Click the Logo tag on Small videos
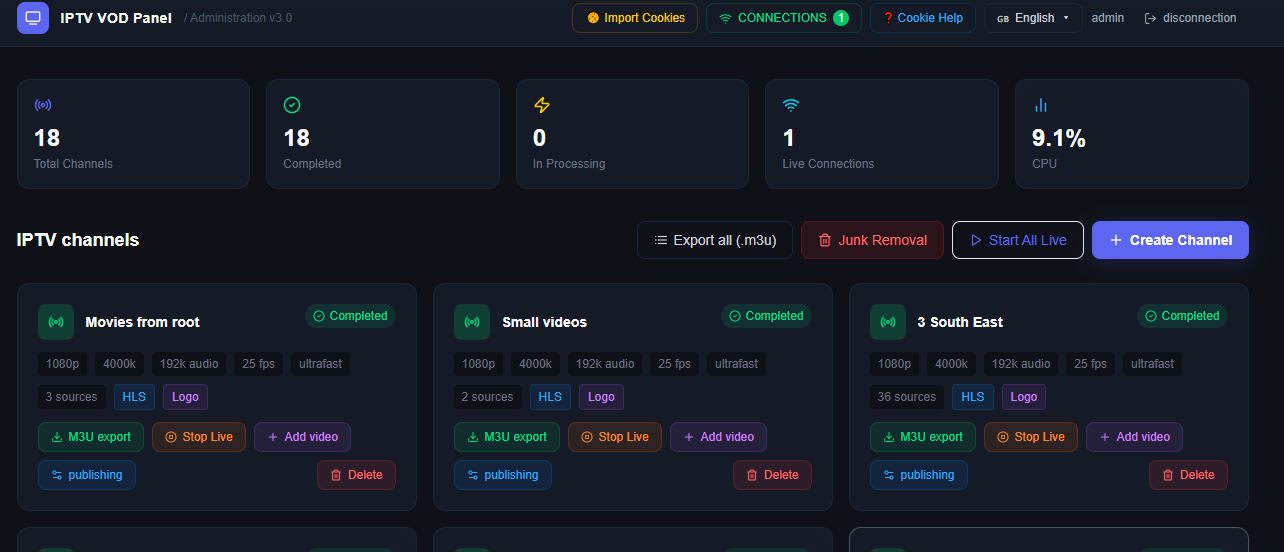This screenshot has height=552, width=1284. (x=601, y=397)
